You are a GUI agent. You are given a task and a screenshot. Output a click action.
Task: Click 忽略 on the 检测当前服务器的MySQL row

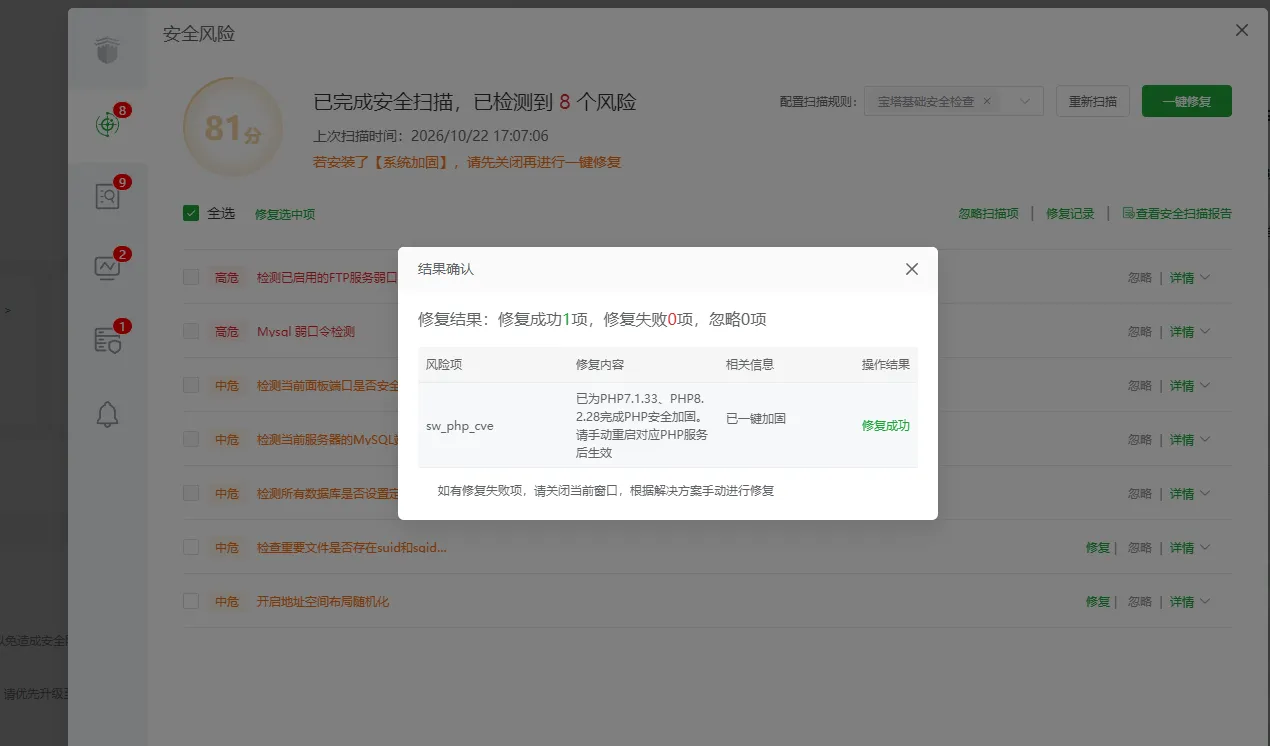pos(1140,440)
